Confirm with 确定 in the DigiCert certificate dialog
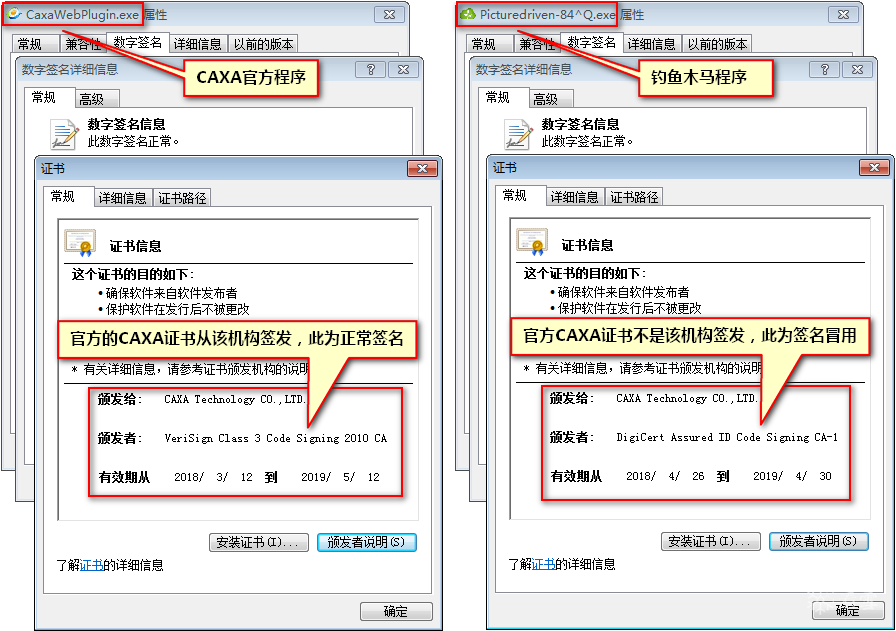The image size is (896, 631). click(x=848, y=610)
